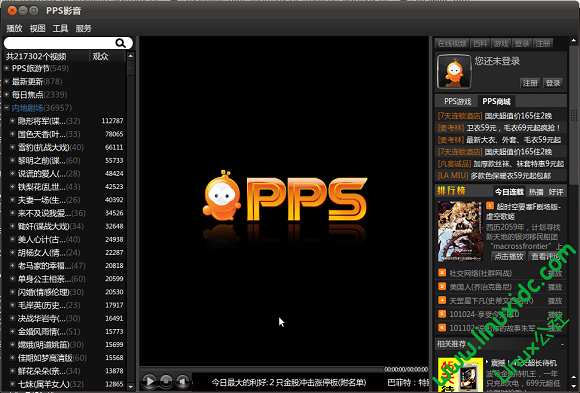Open the 播放 menu
The image size is (580, 393).
pyautogui.click(x=14, y=28)
